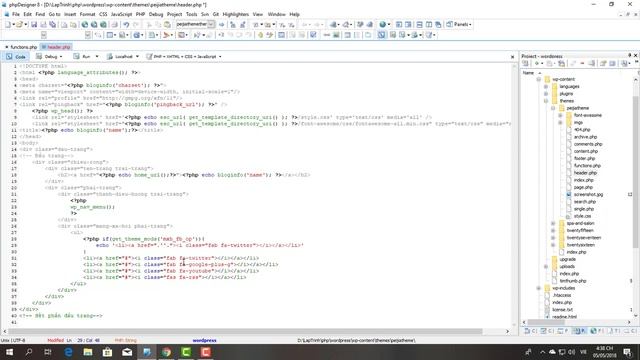640x360 pixels.
Task: Close the editor pane with the X button
Action: 512,57
